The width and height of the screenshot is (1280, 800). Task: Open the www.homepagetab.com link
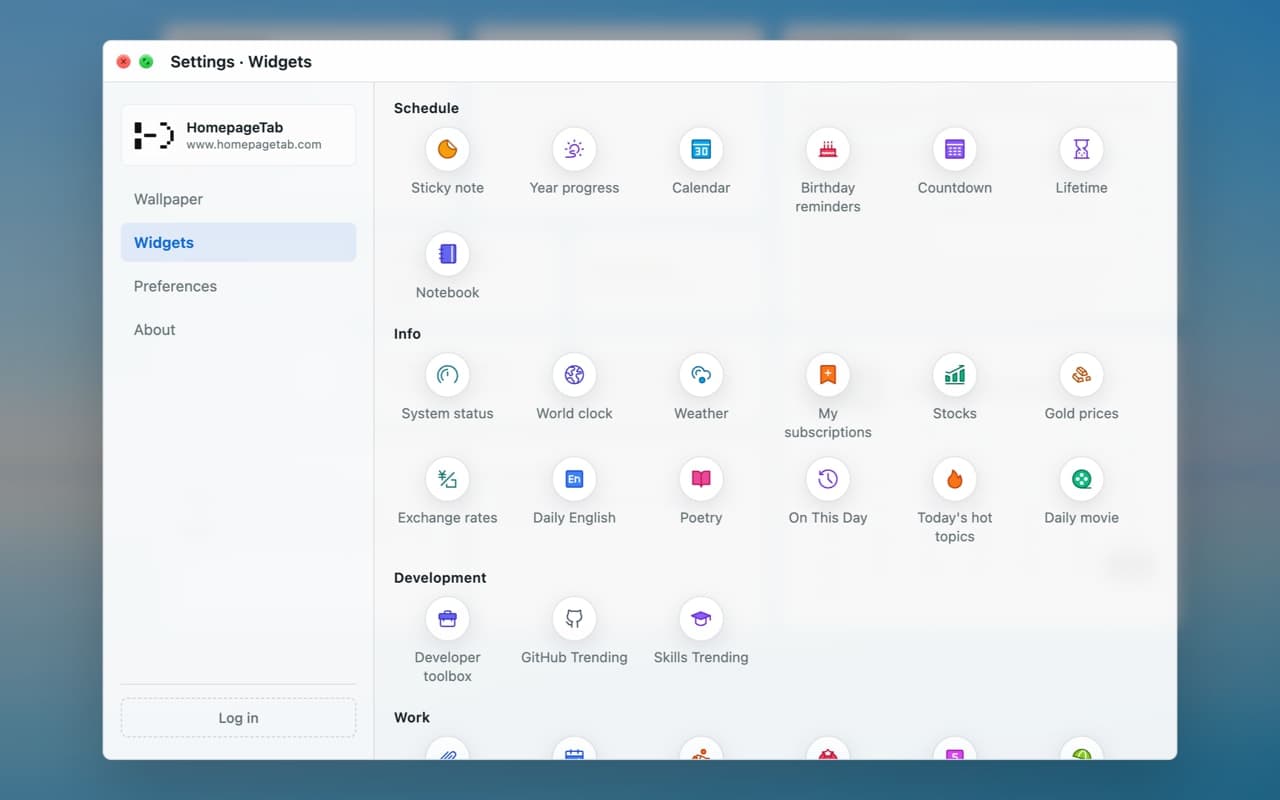[x=254, y=144]
